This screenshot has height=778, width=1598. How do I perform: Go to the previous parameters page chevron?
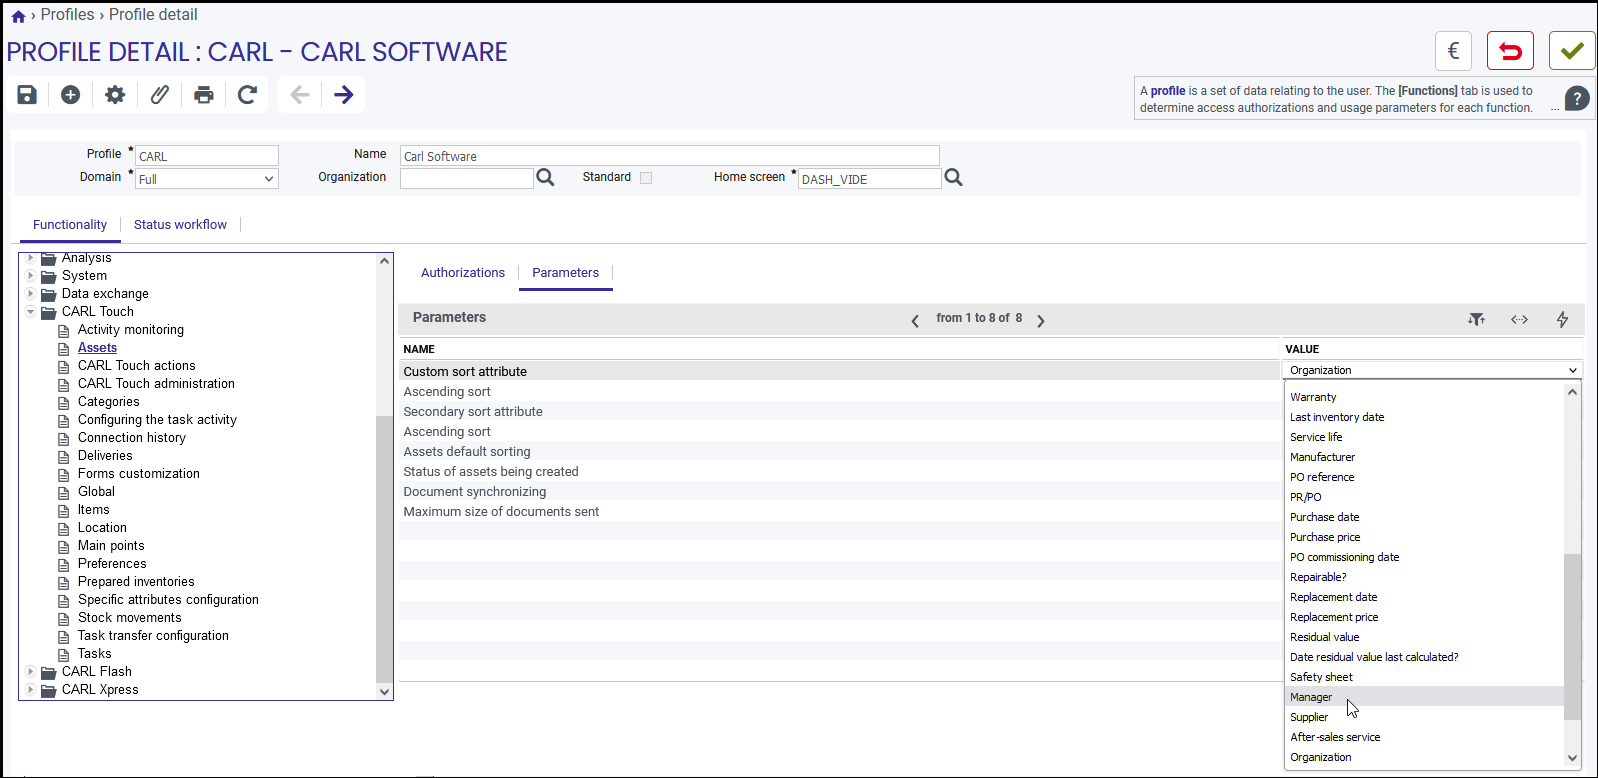pyautogui.click(x=915, y=321)
